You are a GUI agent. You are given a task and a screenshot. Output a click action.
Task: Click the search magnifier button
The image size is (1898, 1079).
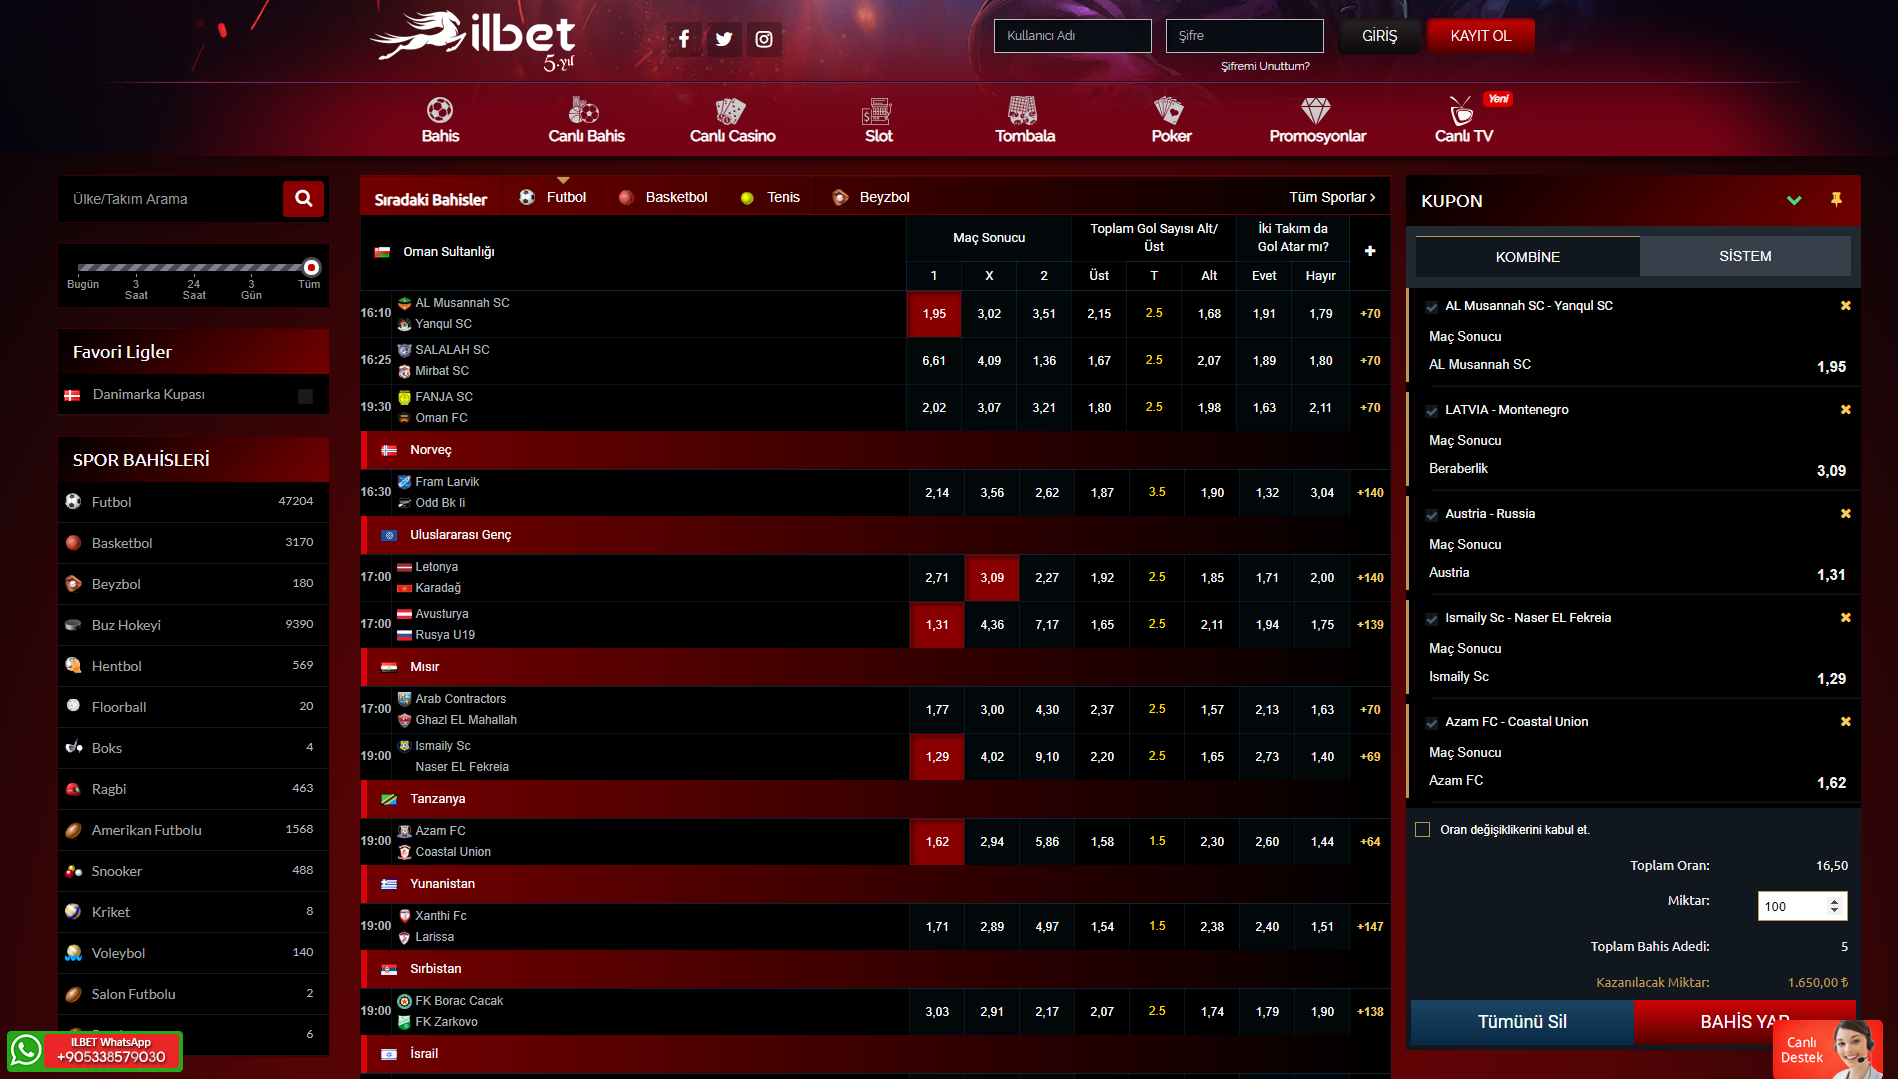(304, 199)
